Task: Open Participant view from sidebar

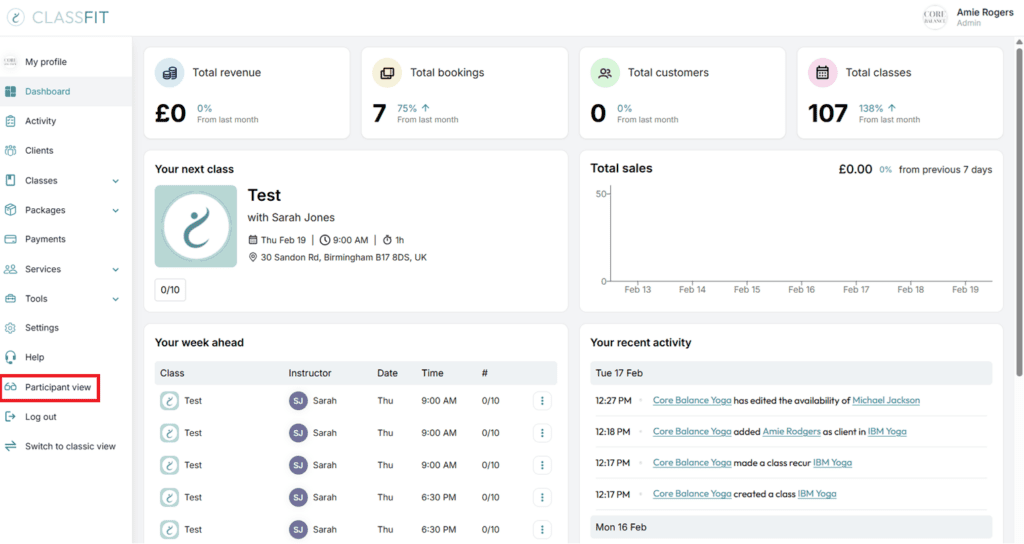Action: (x=57, y=387)
